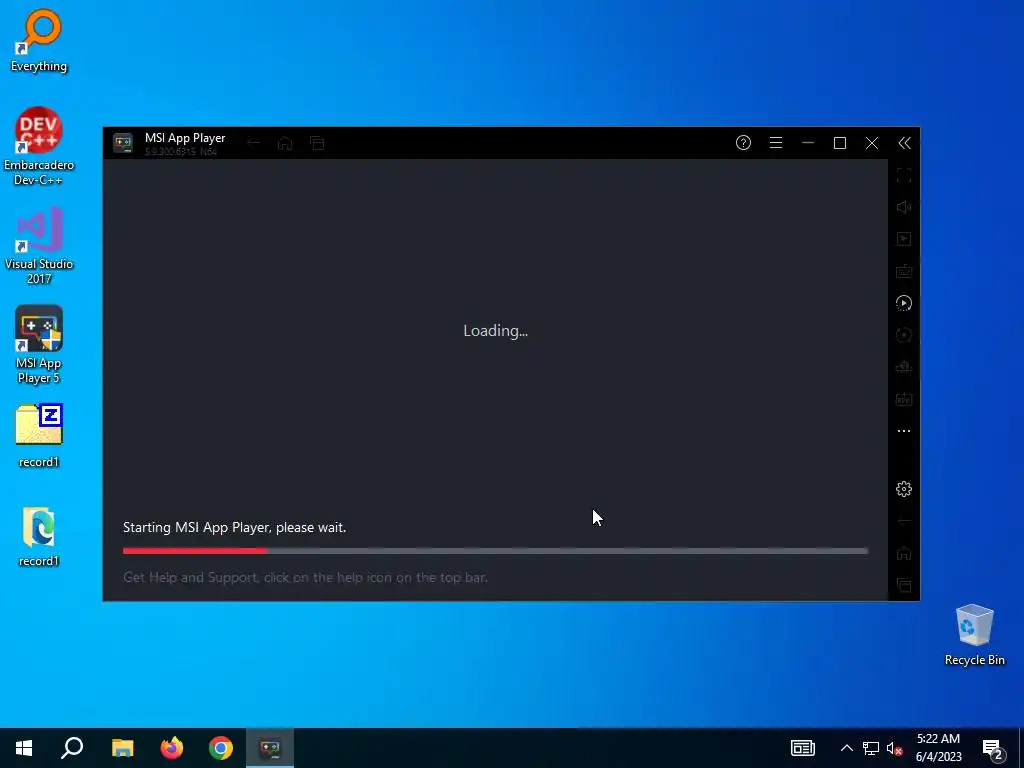The image size is (1024, 768).
Task: Close the MSI App Player window
Action: click(x=872, y=143)
